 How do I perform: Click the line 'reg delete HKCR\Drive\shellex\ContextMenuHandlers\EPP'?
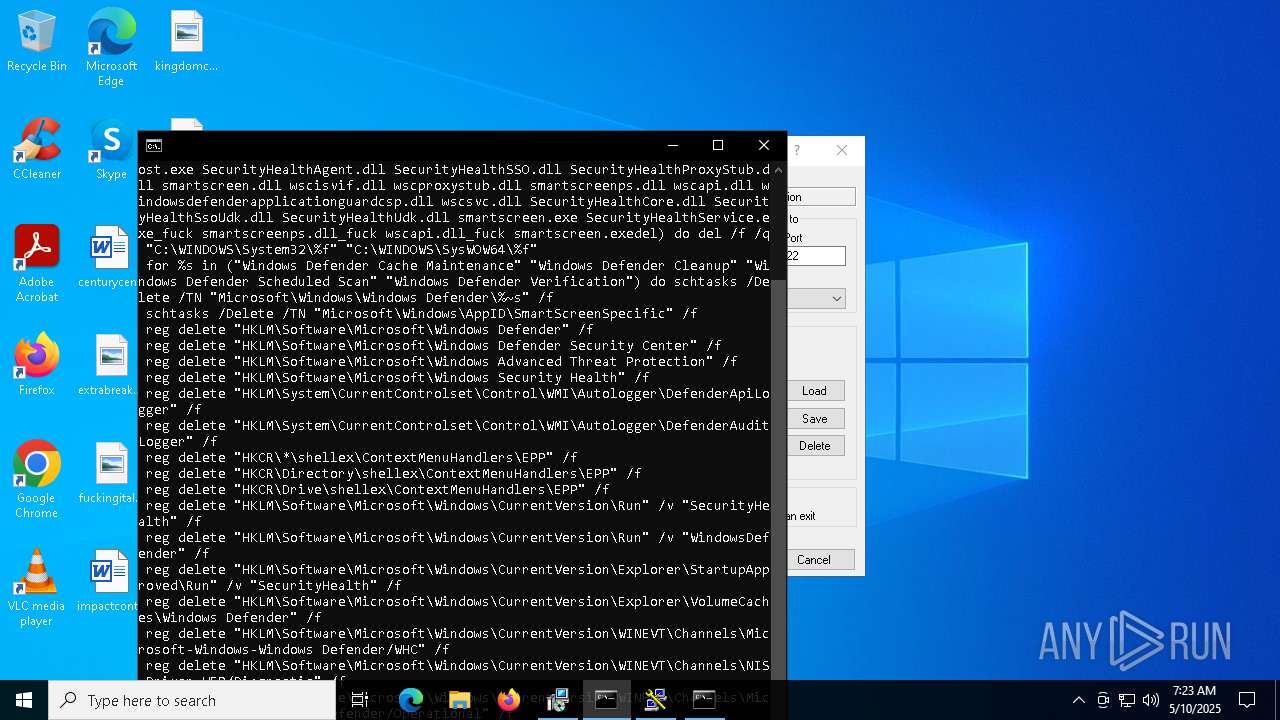tap(377, 490)
